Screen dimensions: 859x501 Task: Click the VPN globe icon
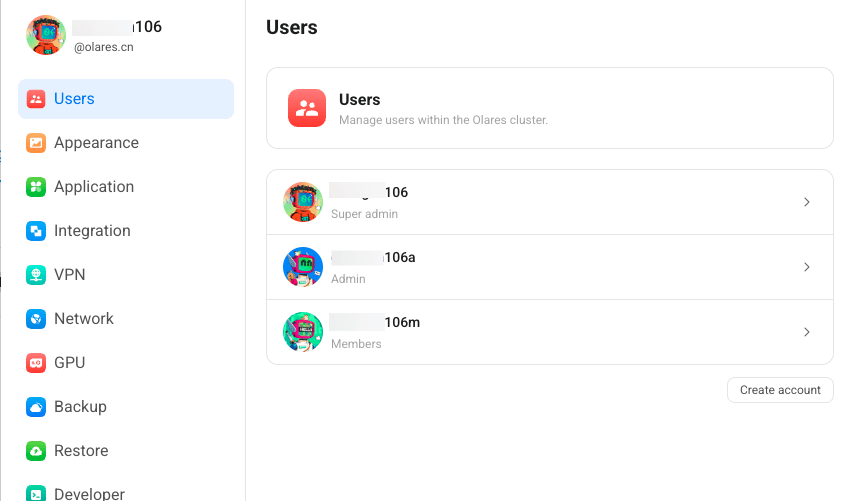coord(36,275)
